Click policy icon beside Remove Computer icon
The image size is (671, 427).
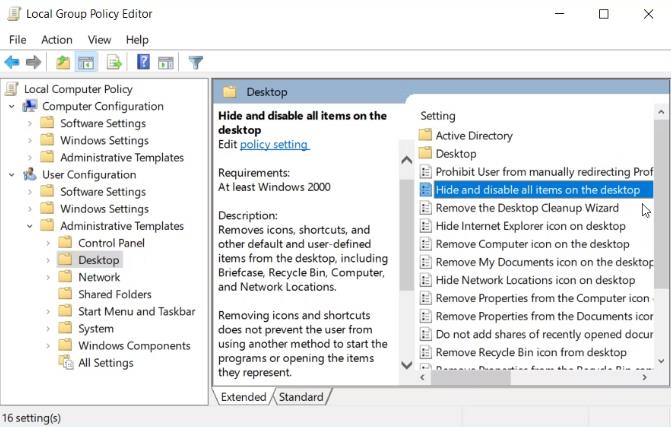coord(425,244)
